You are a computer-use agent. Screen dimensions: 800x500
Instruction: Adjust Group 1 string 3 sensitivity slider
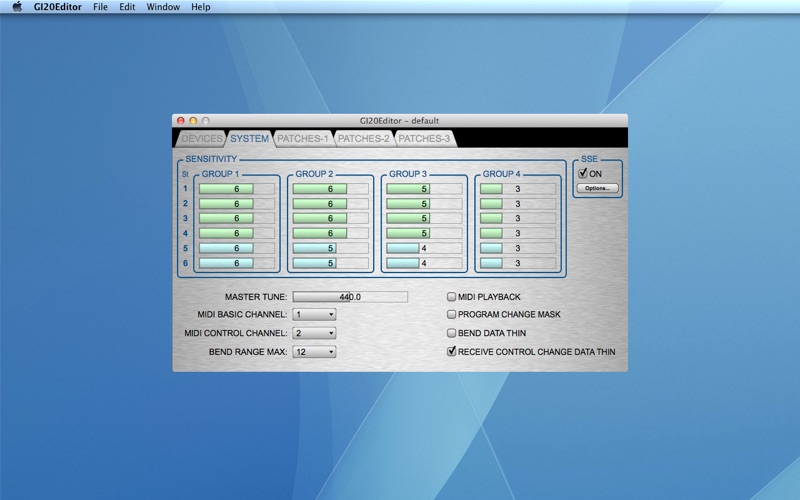237,218
